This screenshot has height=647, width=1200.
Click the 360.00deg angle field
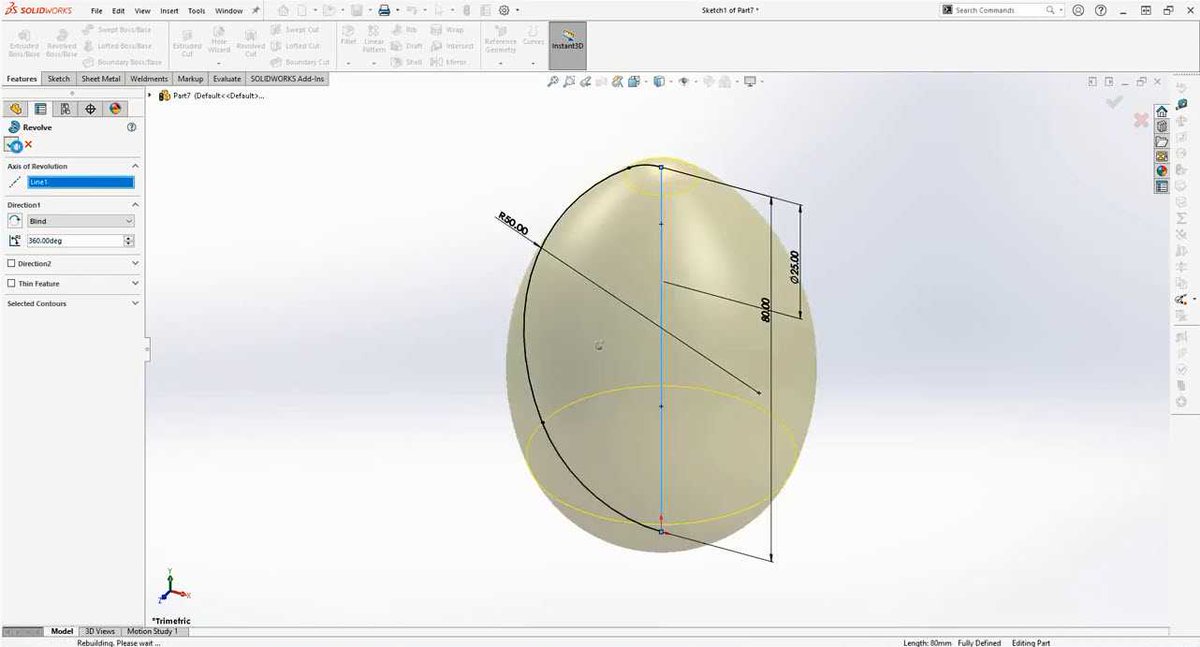point(75,241)
